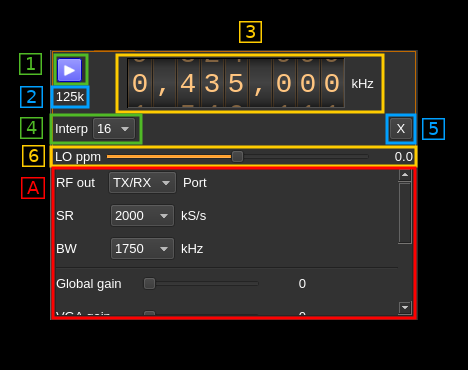The width and height of the screenshot is (468, 370).
Task: Click the digit 4 in frequency dial
Action: [x=188, y=83]
